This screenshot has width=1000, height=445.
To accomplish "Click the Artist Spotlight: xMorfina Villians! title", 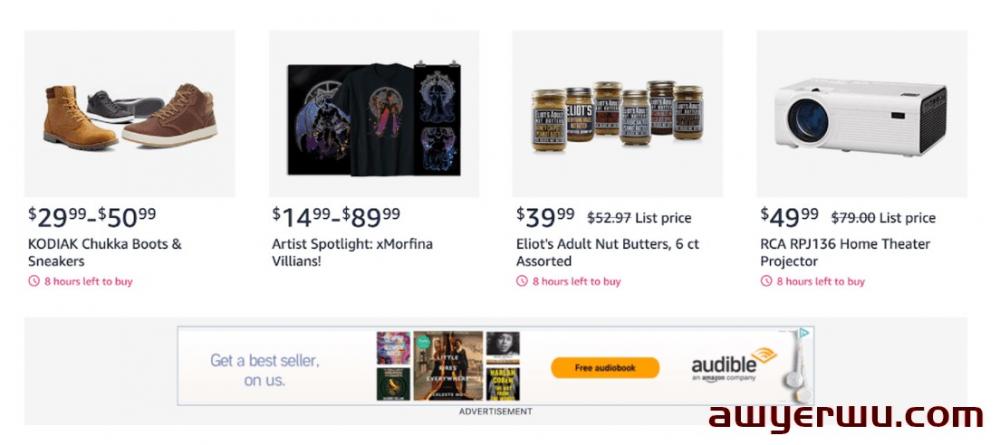I will click(352, 252).
